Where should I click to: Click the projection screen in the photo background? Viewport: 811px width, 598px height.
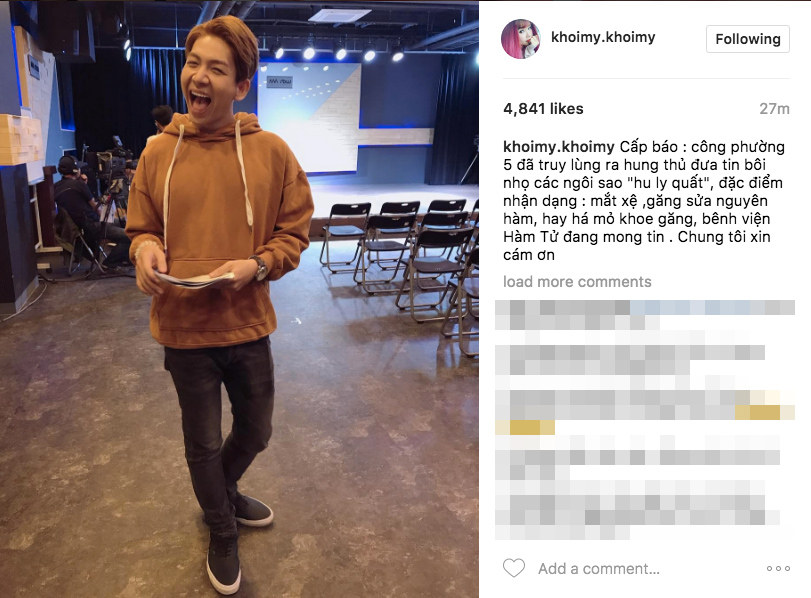pos(309,117)
